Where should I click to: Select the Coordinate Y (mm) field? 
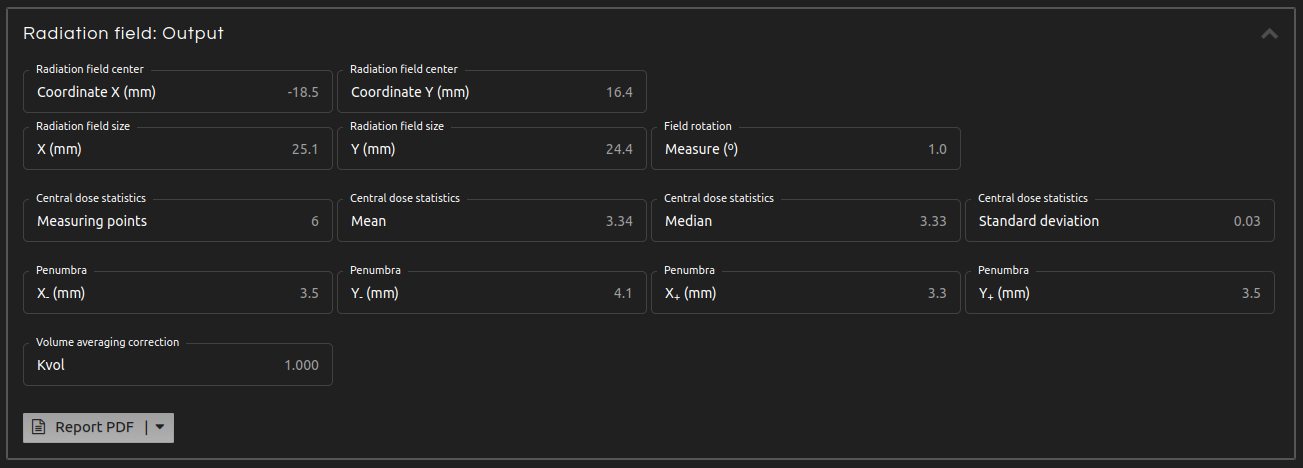coord(492,91)
